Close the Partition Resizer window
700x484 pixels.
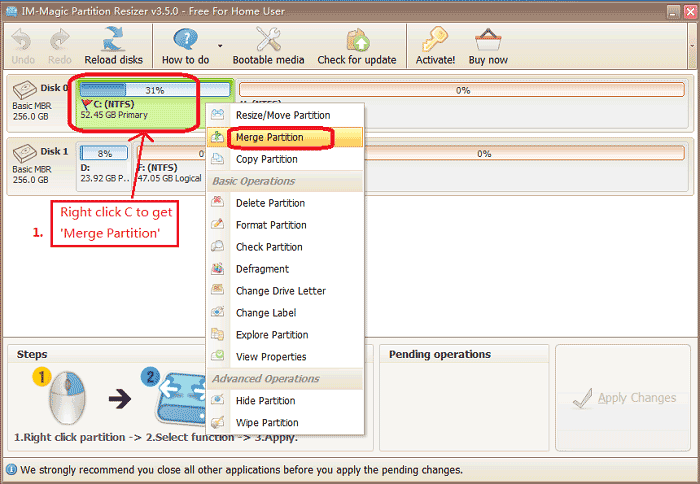pyautogui.click(x=690, y=12)
